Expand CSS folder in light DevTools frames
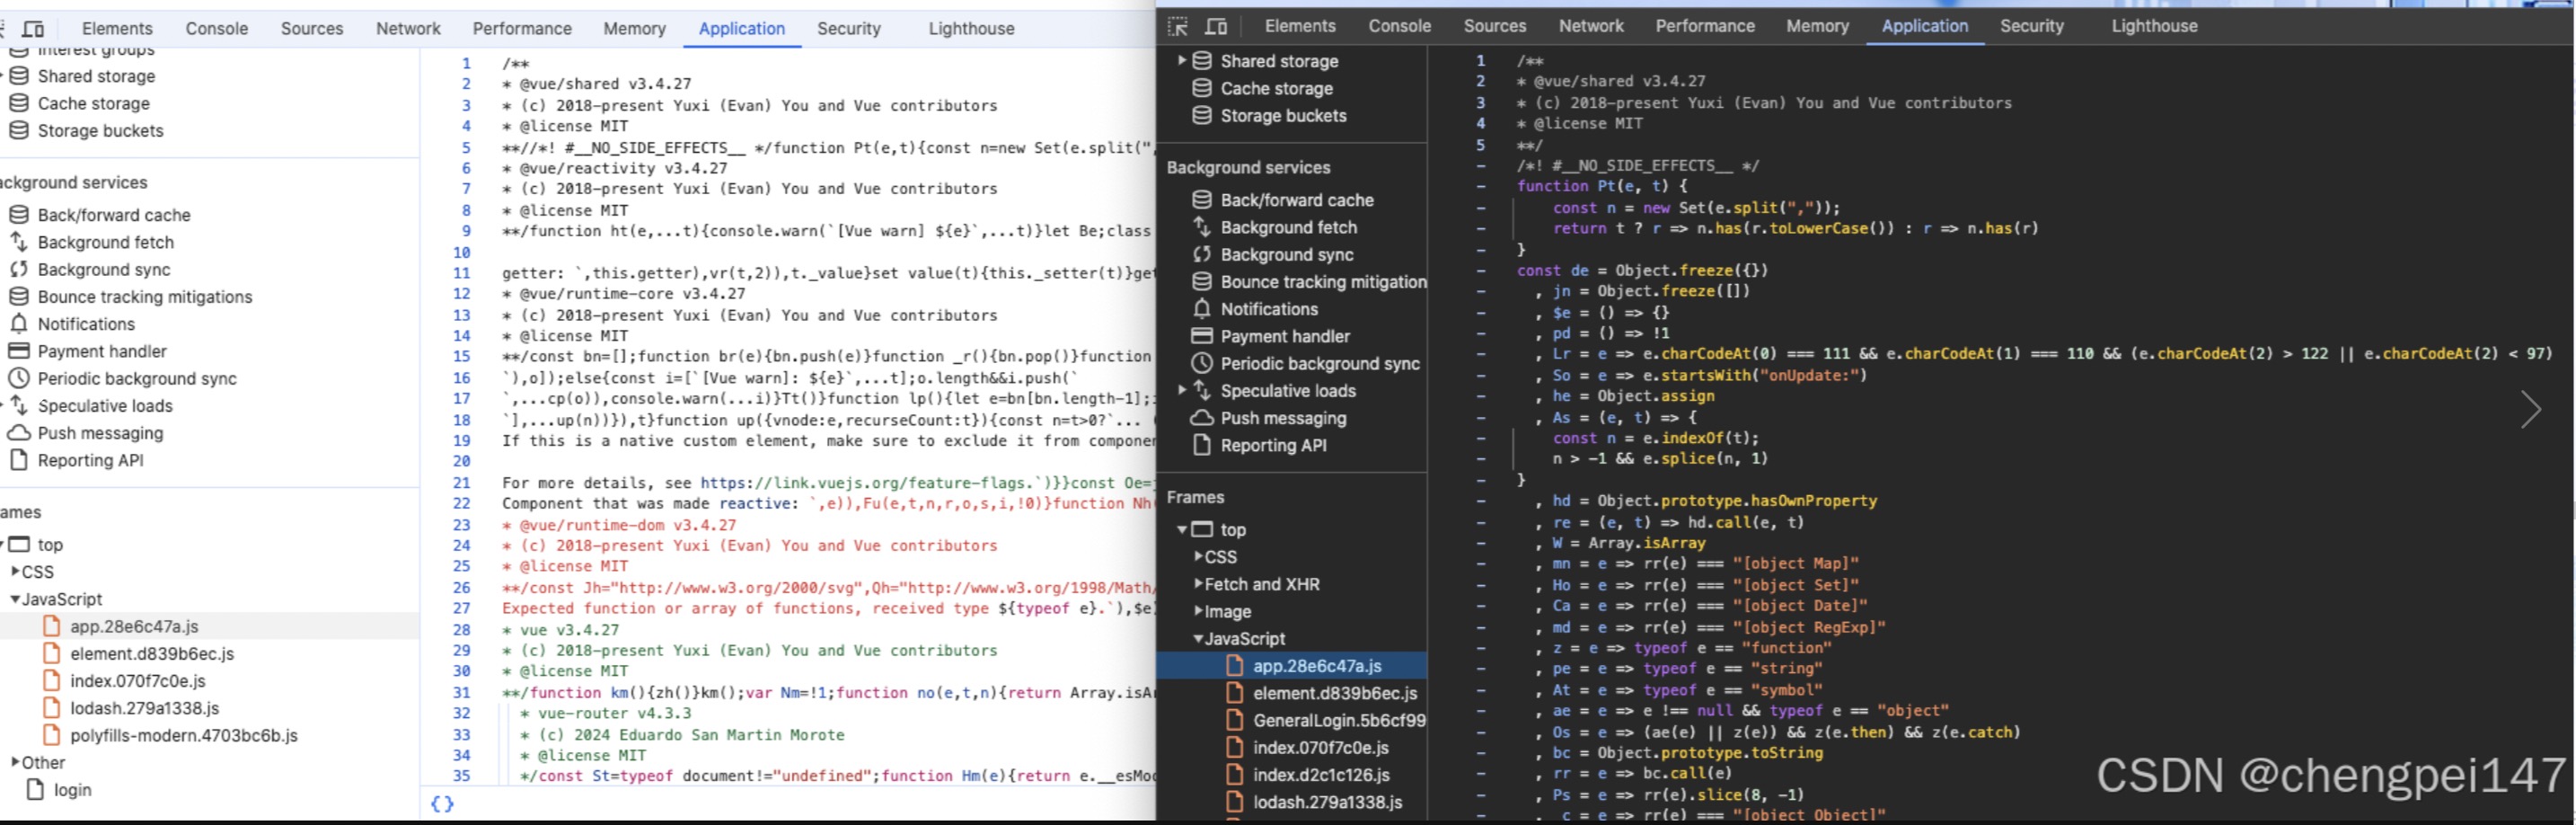 (x=15, y=571)
